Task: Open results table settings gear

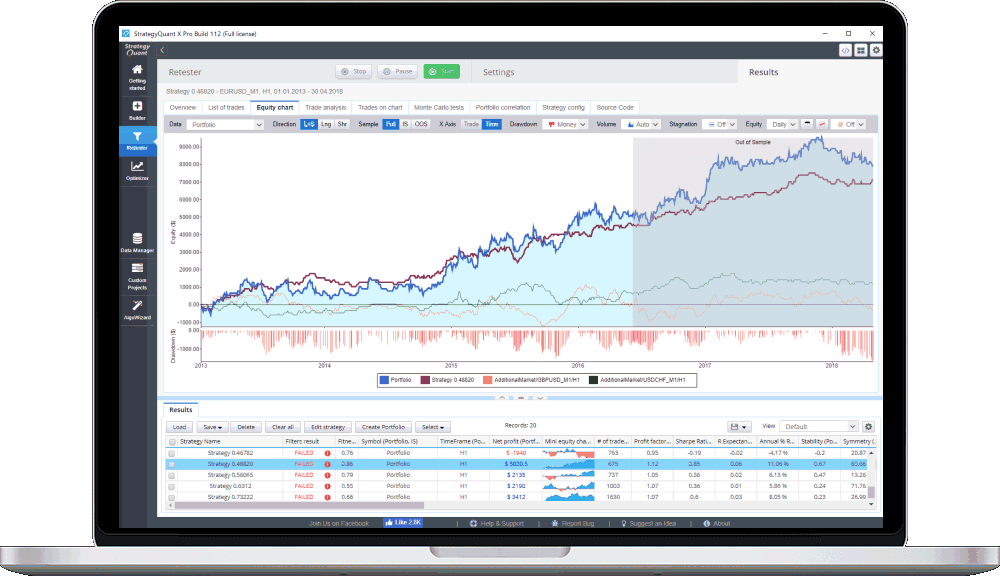Action: pyautogui.click(x=868, y=426)
